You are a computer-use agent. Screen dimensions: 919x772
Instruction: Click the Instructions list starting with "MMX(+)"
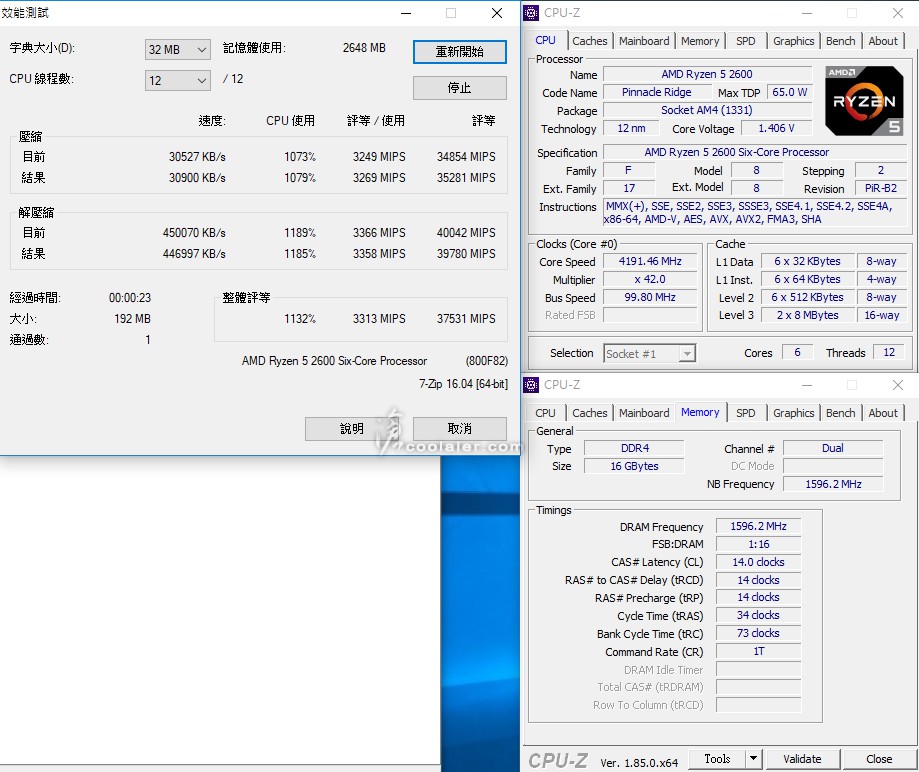pyautogui.click(x=755, y=212)
